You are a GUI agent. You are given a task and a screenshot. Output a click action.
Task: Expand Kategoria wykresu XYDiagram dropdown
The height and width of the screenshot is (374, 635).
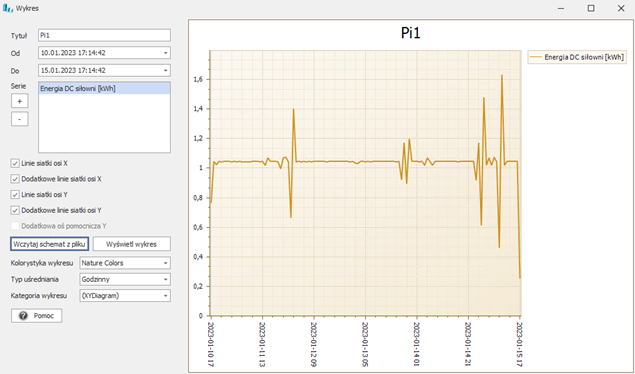[x=165, y=296]
